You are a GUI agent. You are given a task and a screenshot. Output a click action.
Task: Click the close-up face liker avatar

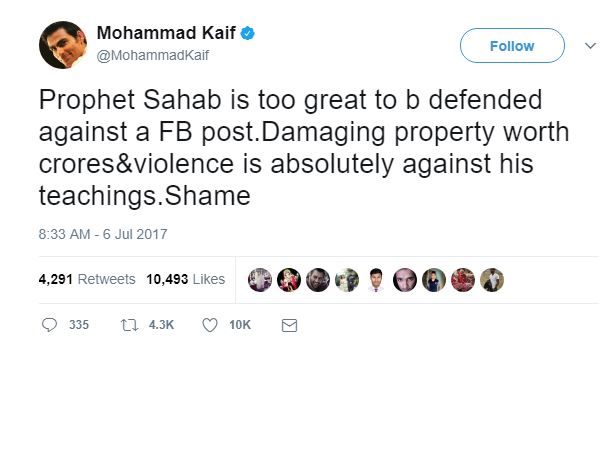(x=404, y=279)
